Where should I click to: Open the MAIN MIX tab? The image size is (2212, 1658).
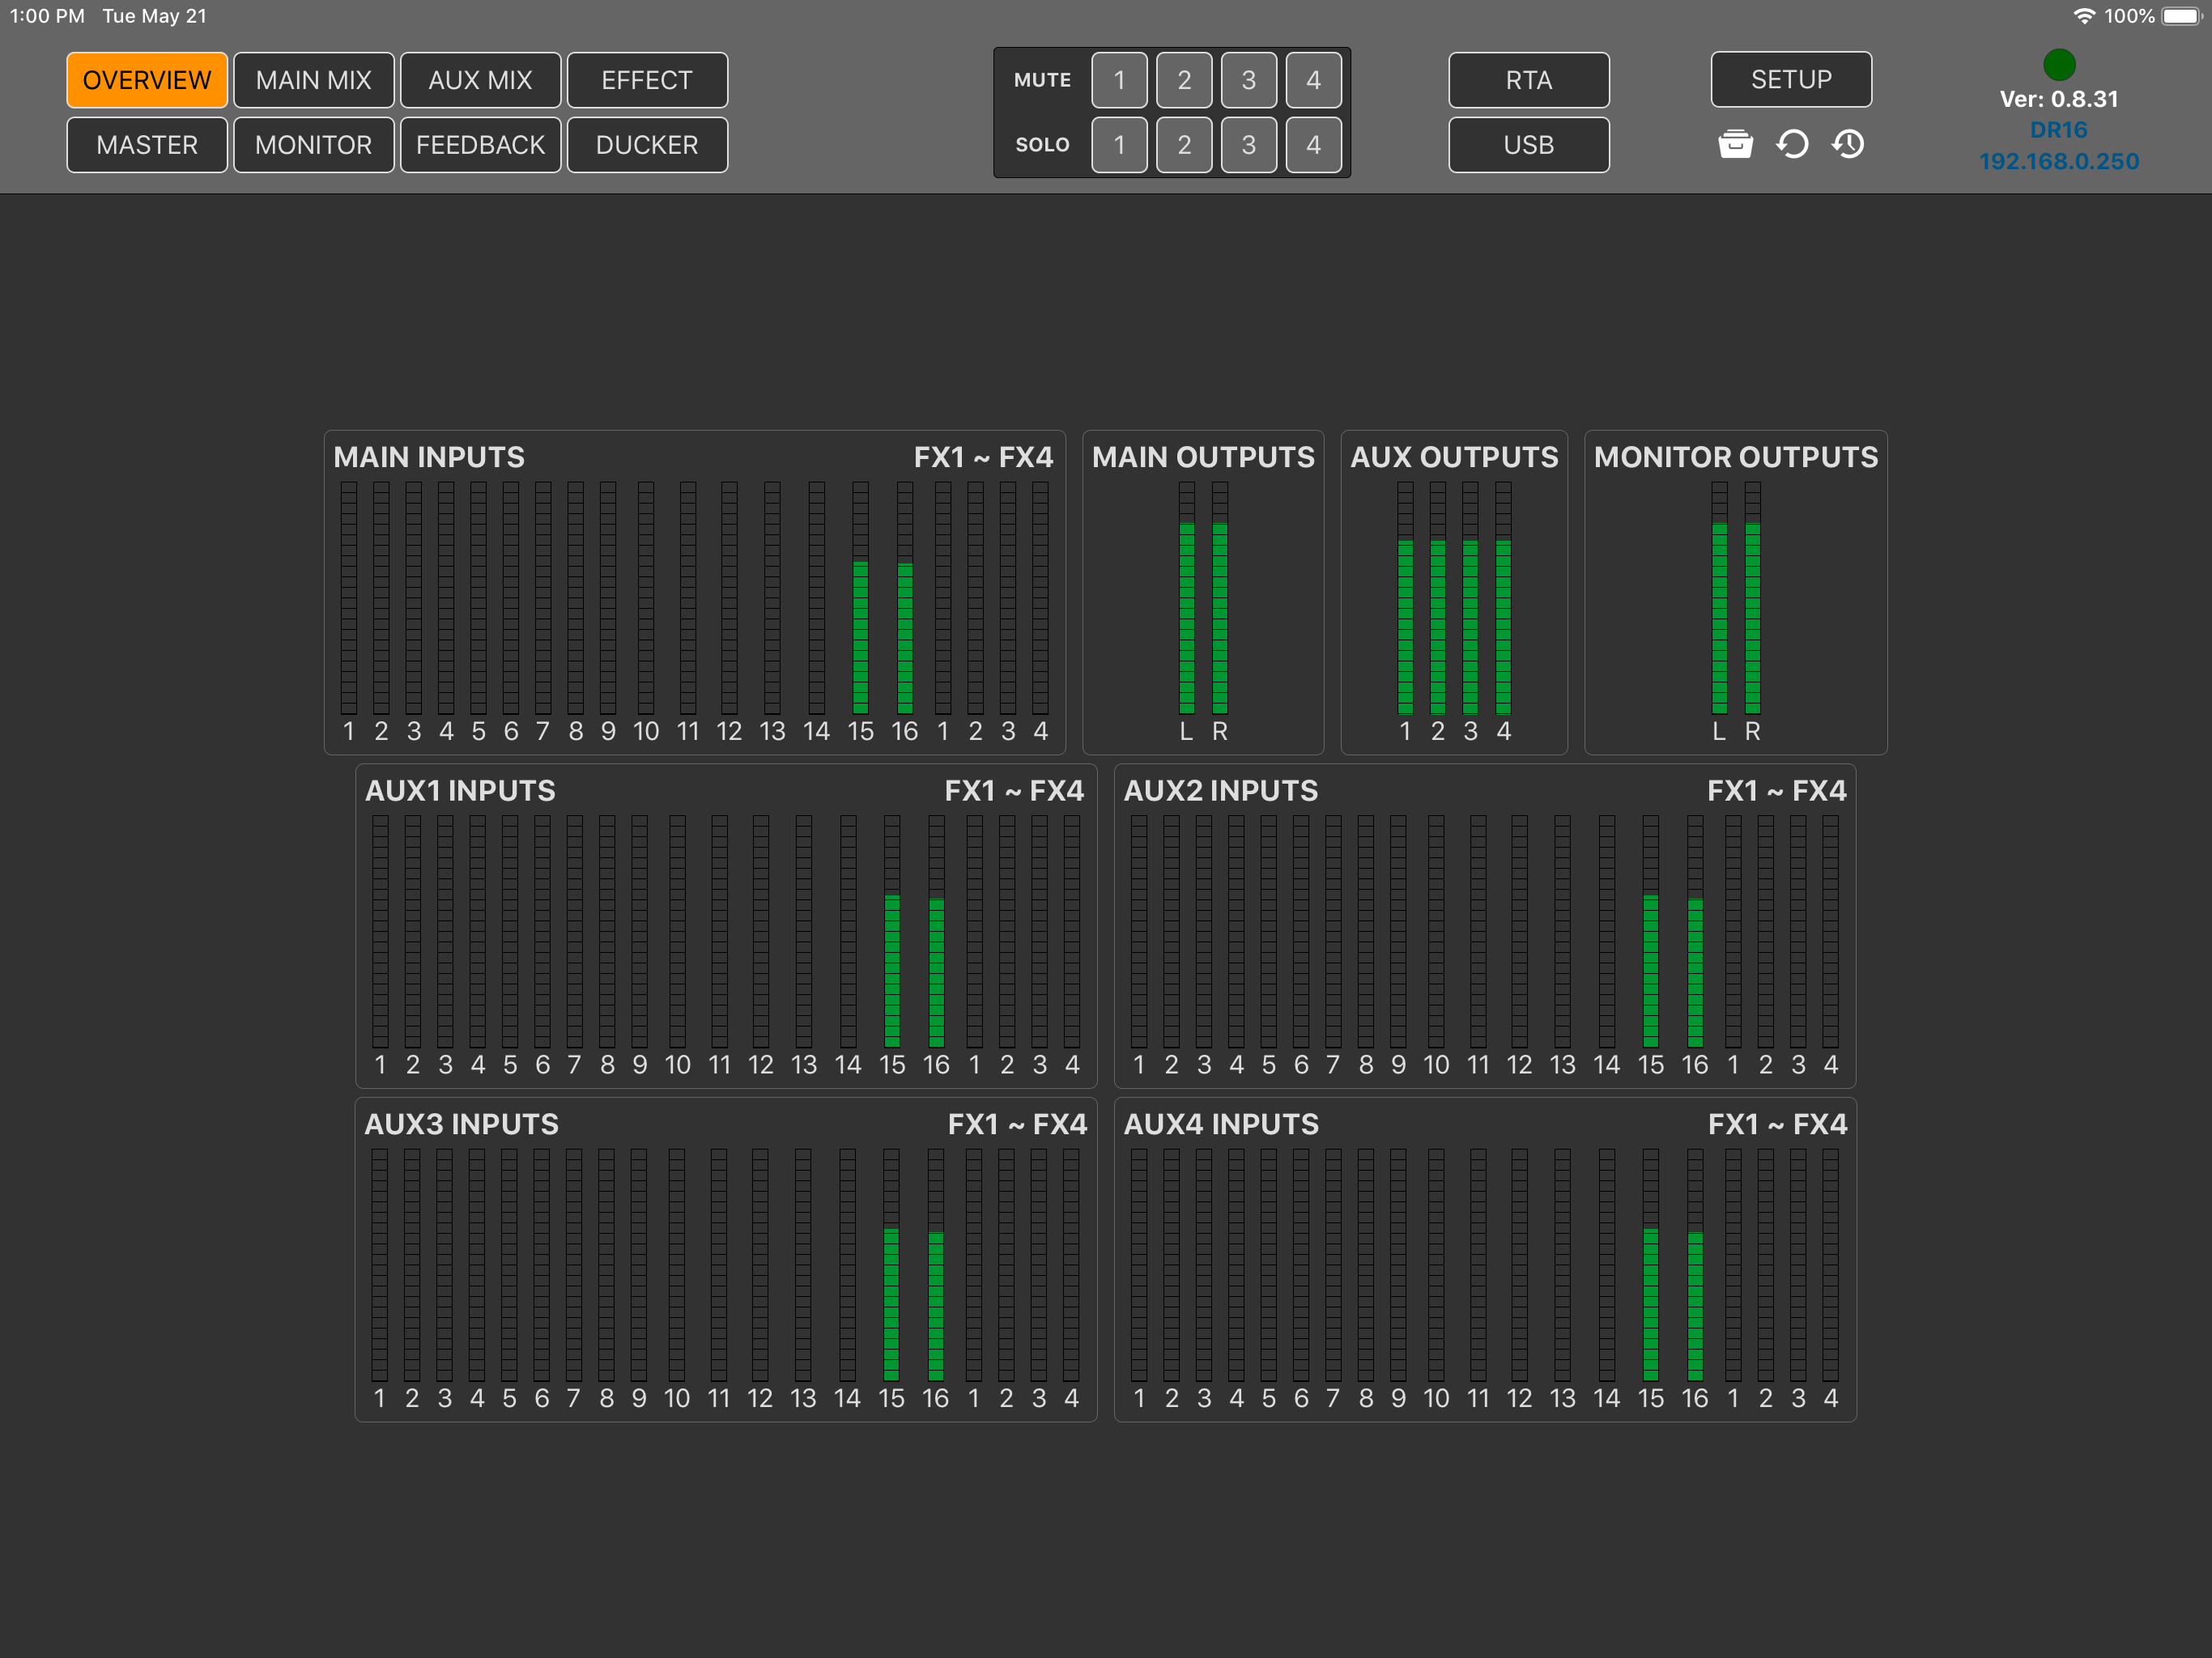[314, 80]
